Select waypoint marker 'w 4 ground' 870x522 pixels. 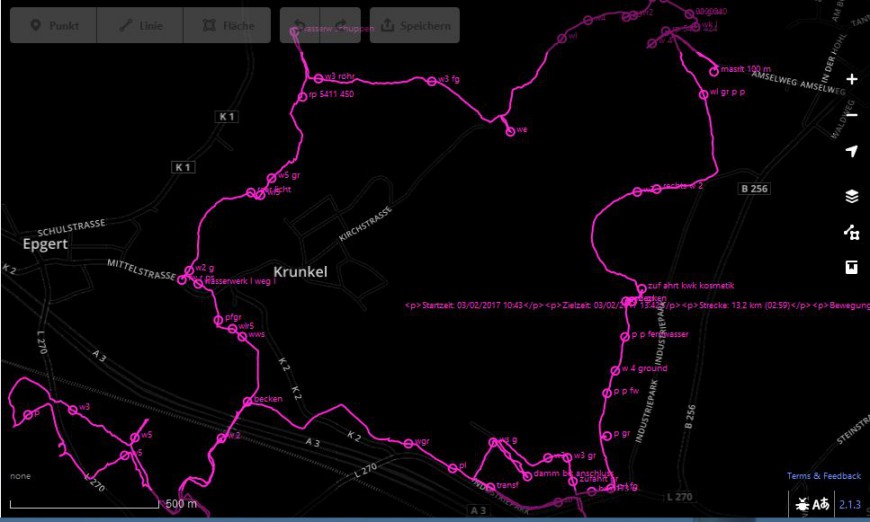click(x=615, y=370)
